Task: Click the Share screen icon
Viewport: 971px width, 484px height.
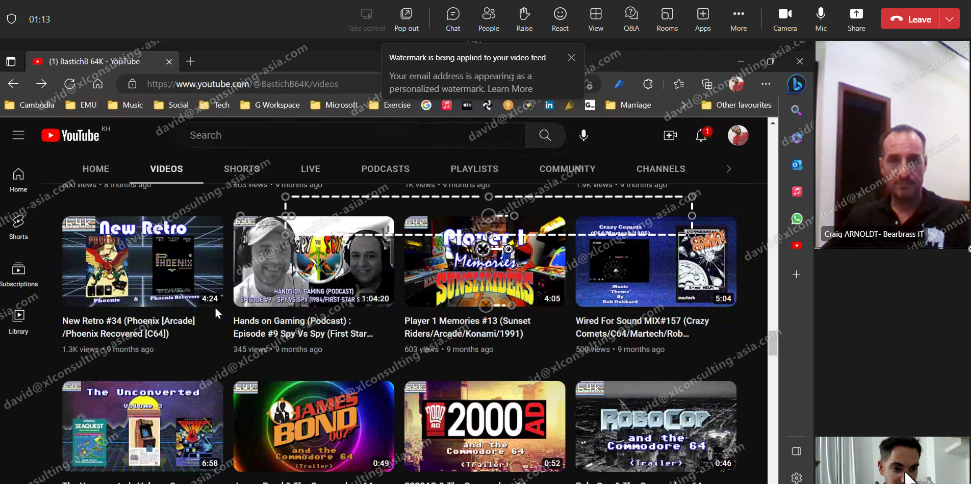Action: tap(856, 19)
